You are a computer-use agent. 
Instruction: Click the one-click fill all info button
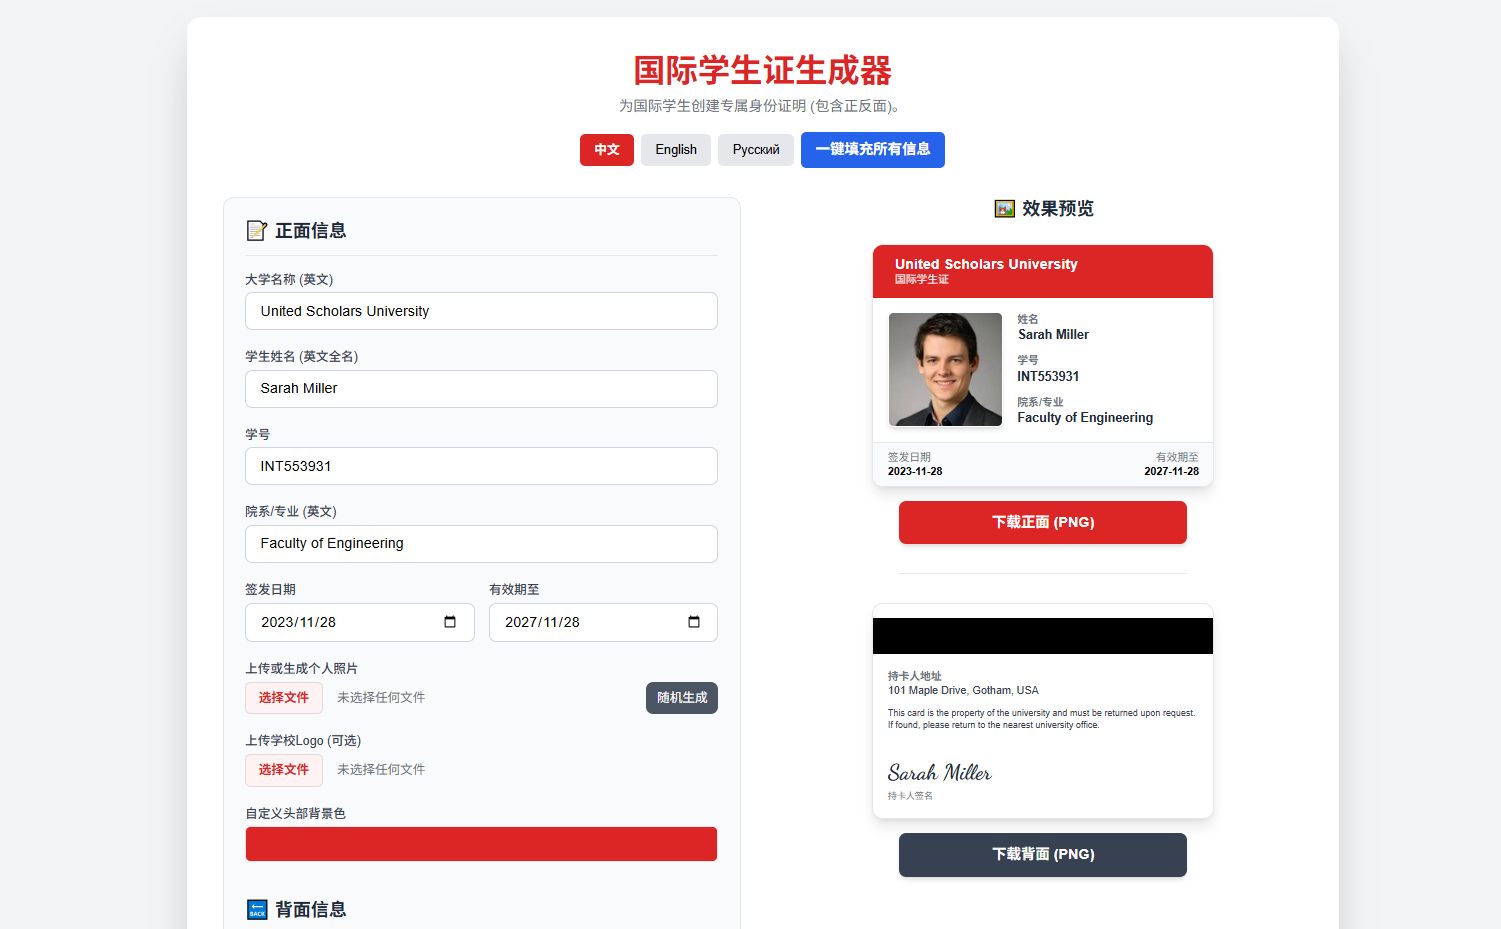coord(872,150)
